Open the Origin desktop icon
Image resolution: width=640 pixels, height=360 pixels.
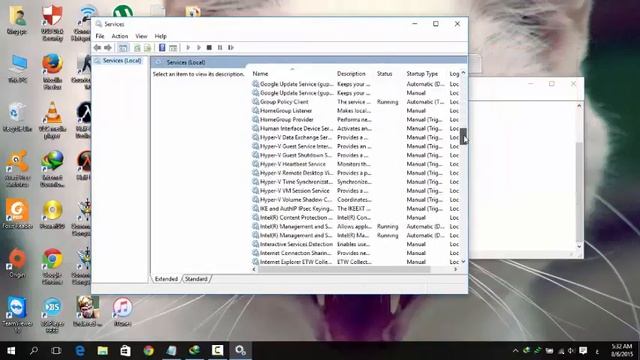pos(17,263)
